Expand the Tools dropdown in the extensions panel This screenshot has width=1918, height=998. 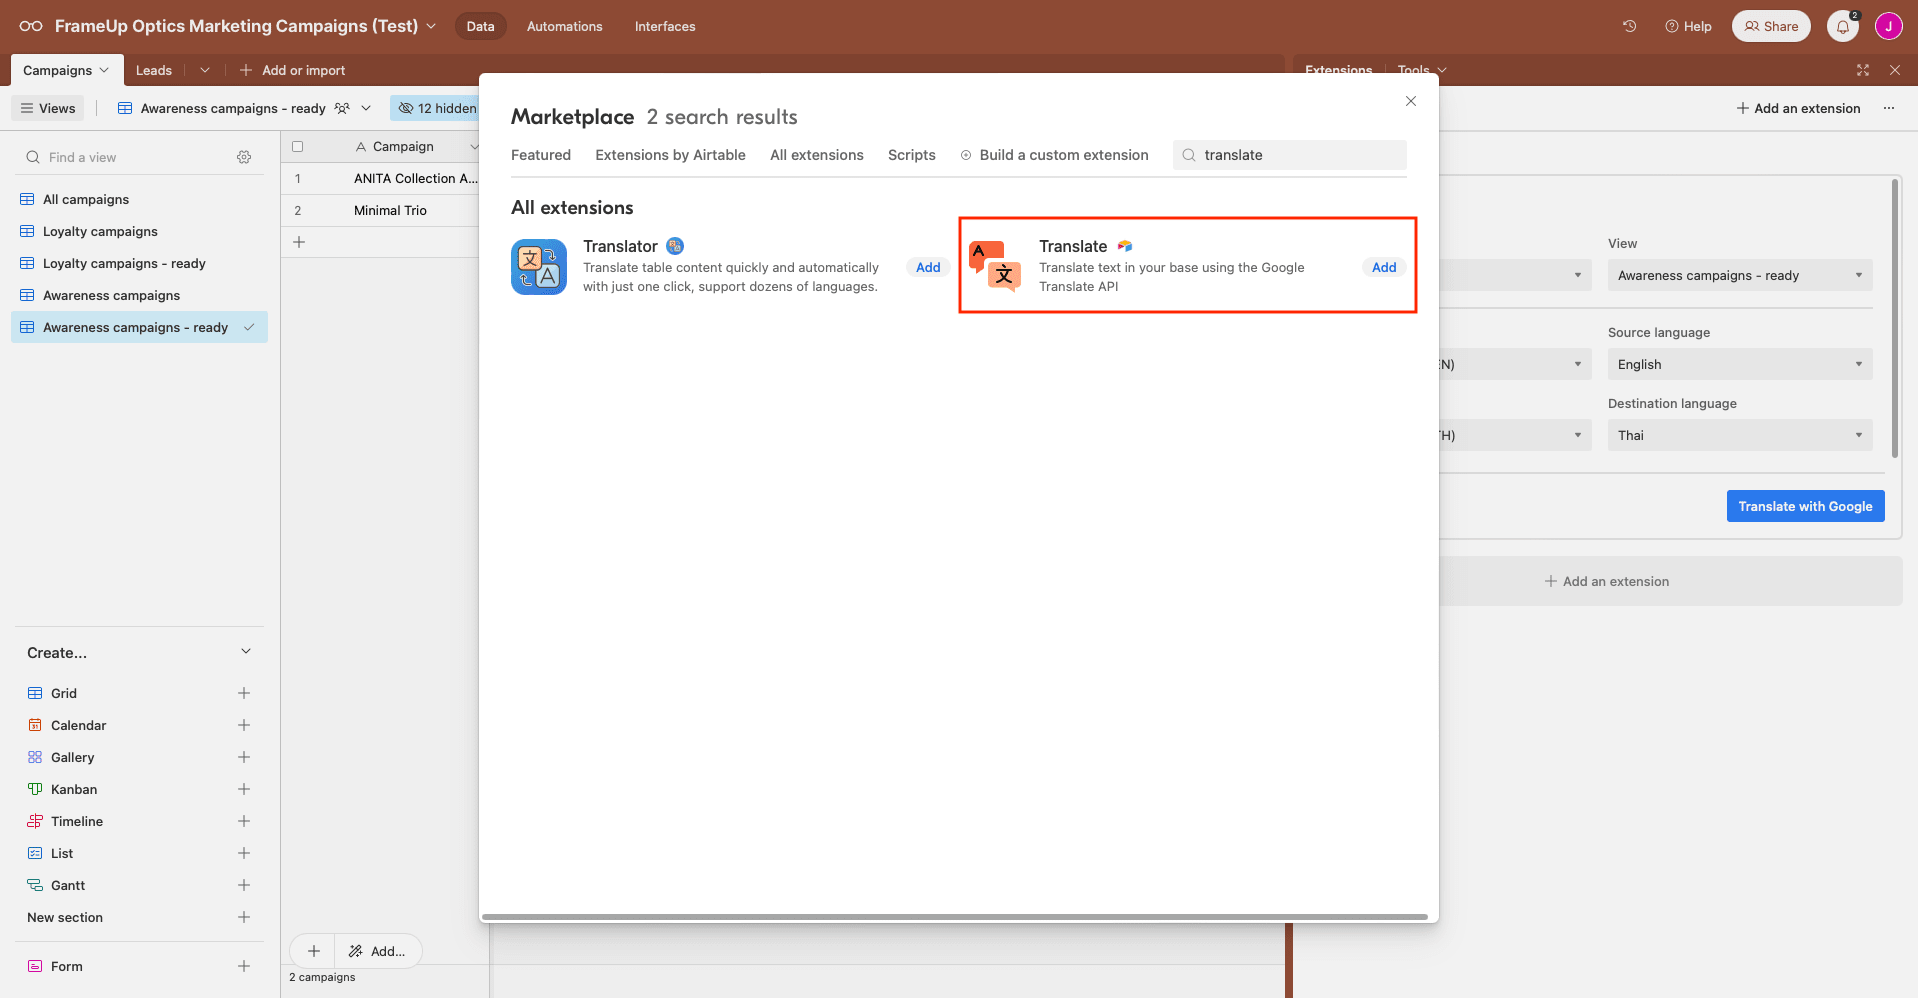coord(1421,69)
